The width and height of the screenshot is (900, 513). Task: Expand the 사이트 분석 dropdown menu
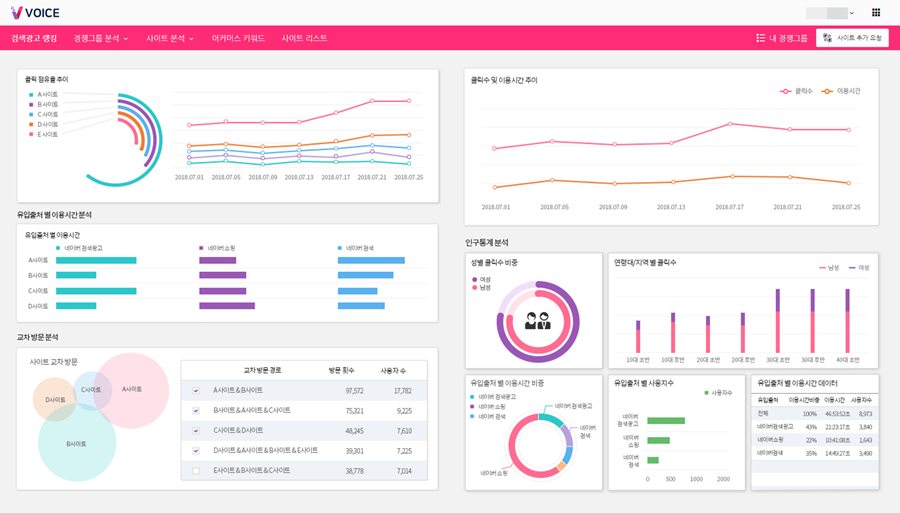[x=169, y=38]
